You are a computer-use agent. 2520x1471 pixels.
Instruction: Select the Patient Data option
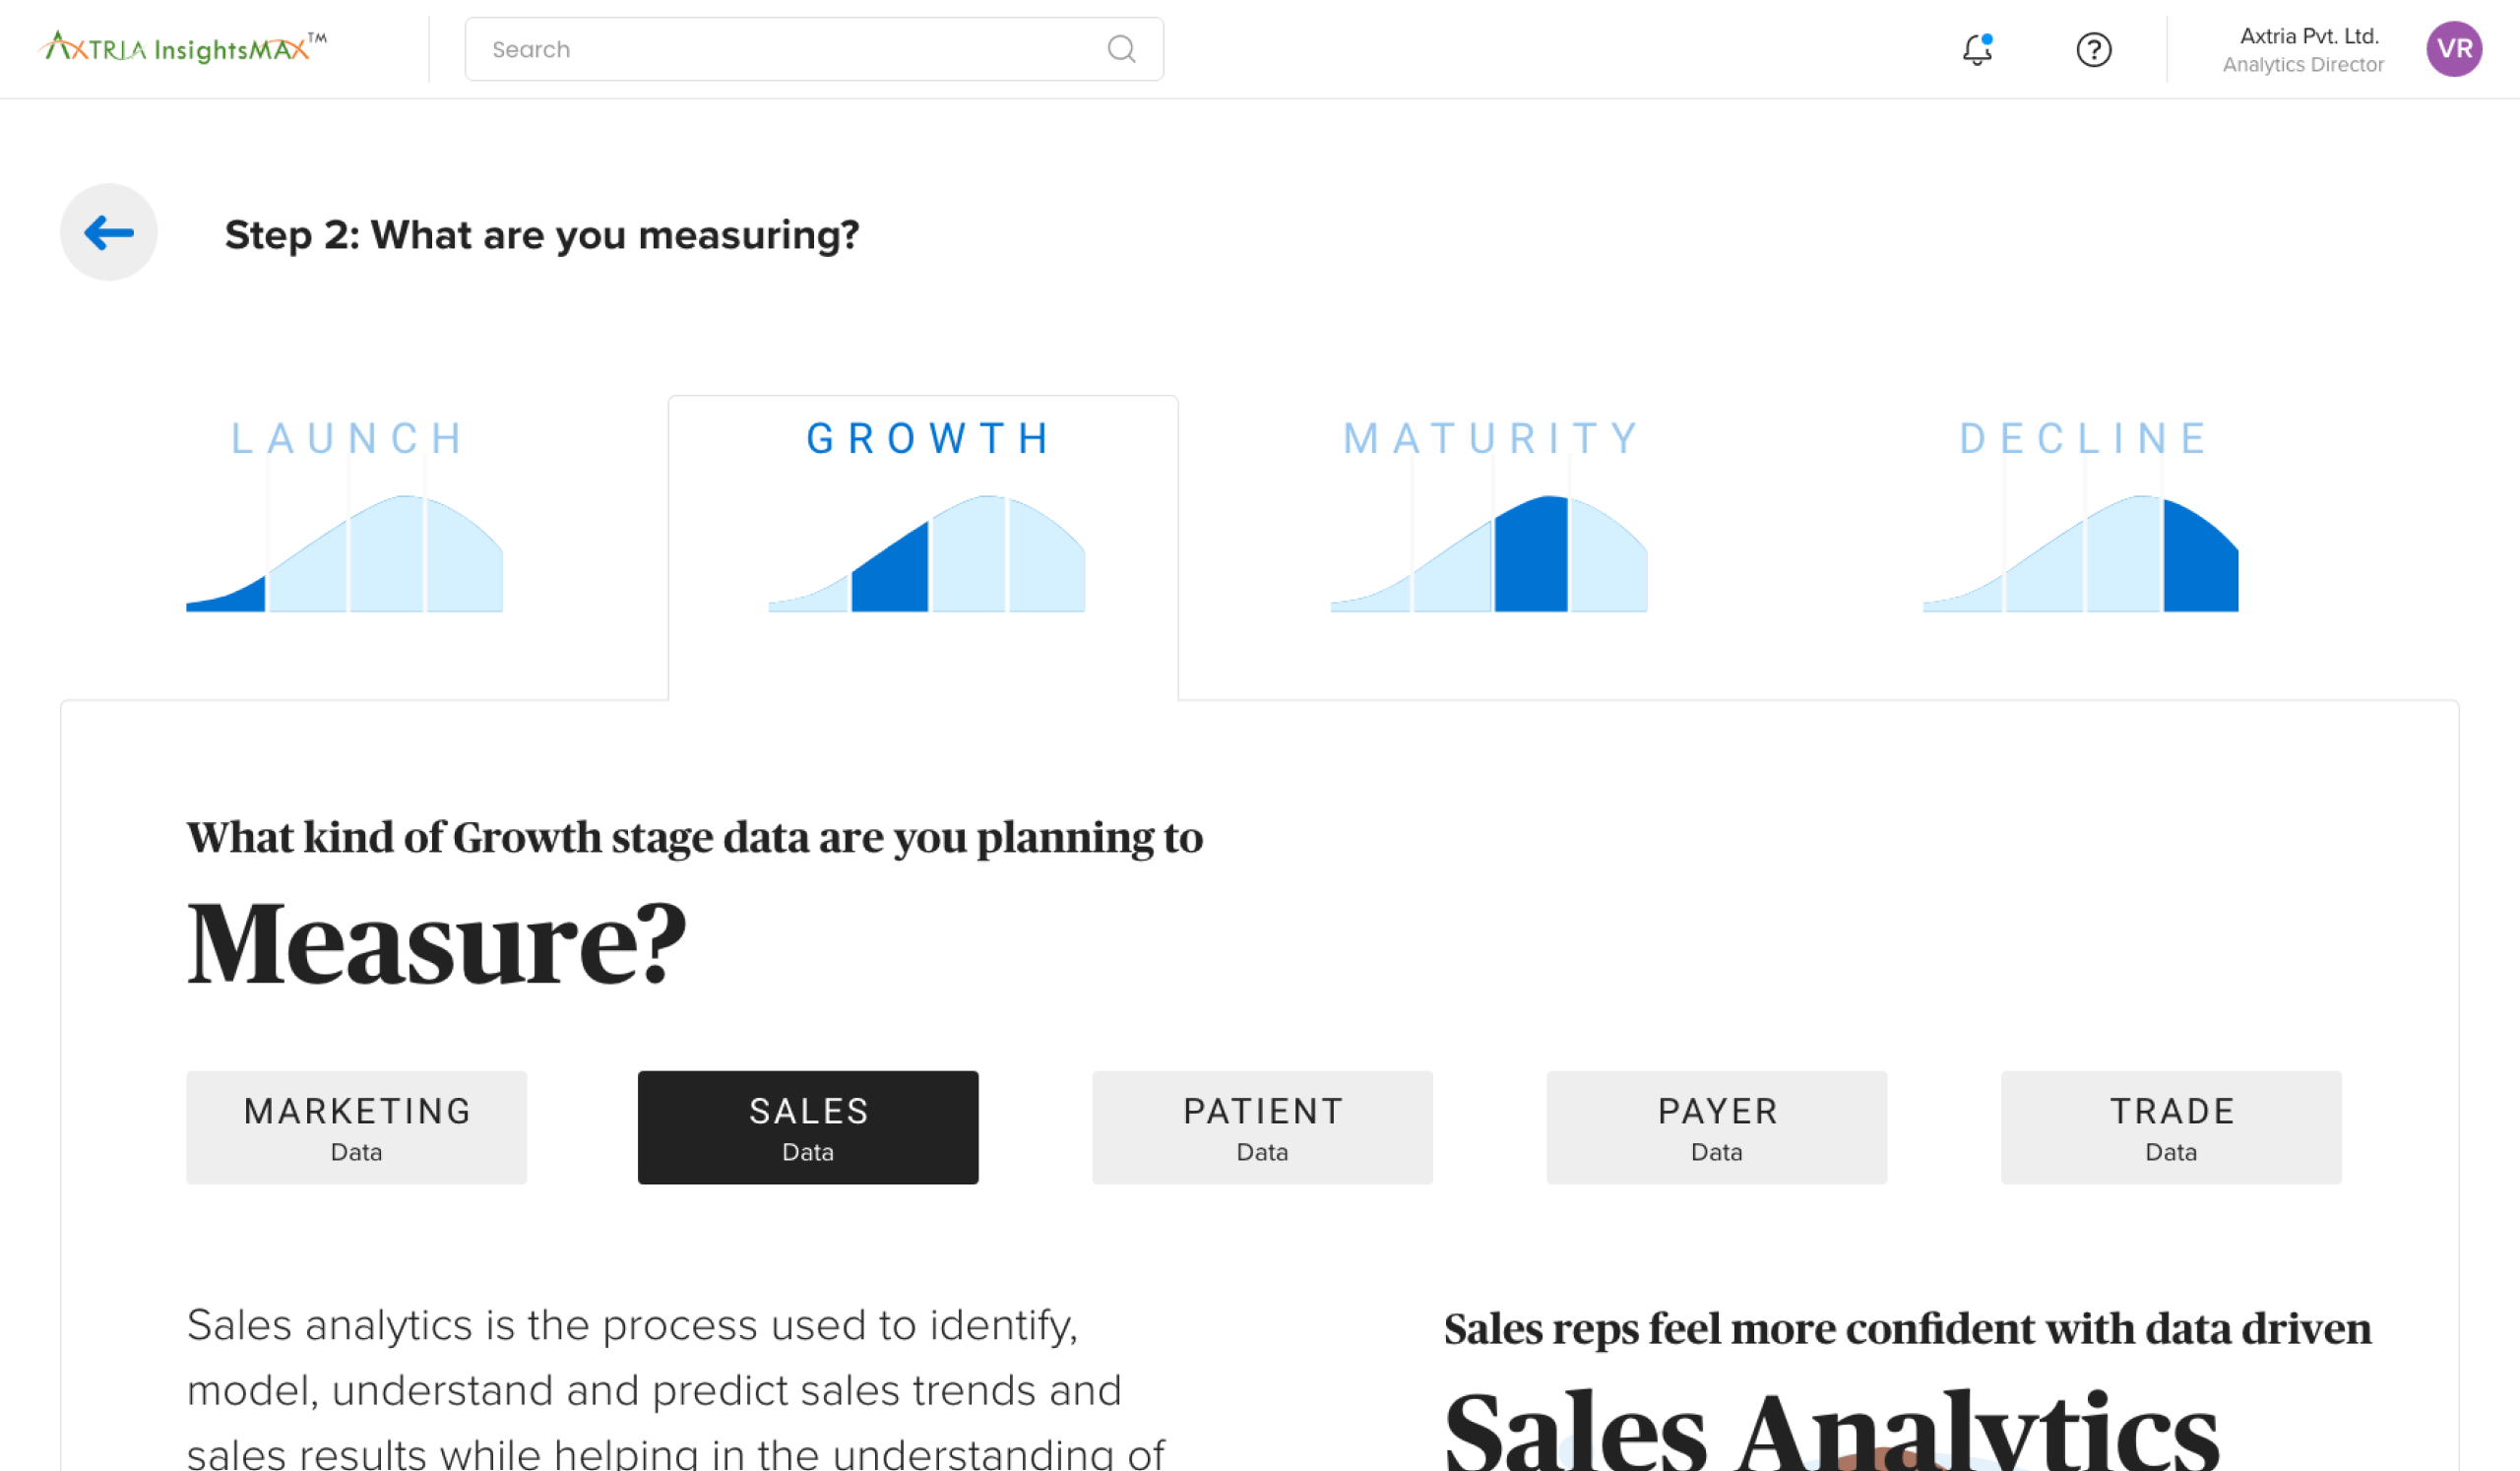tap(1262, 1127)
